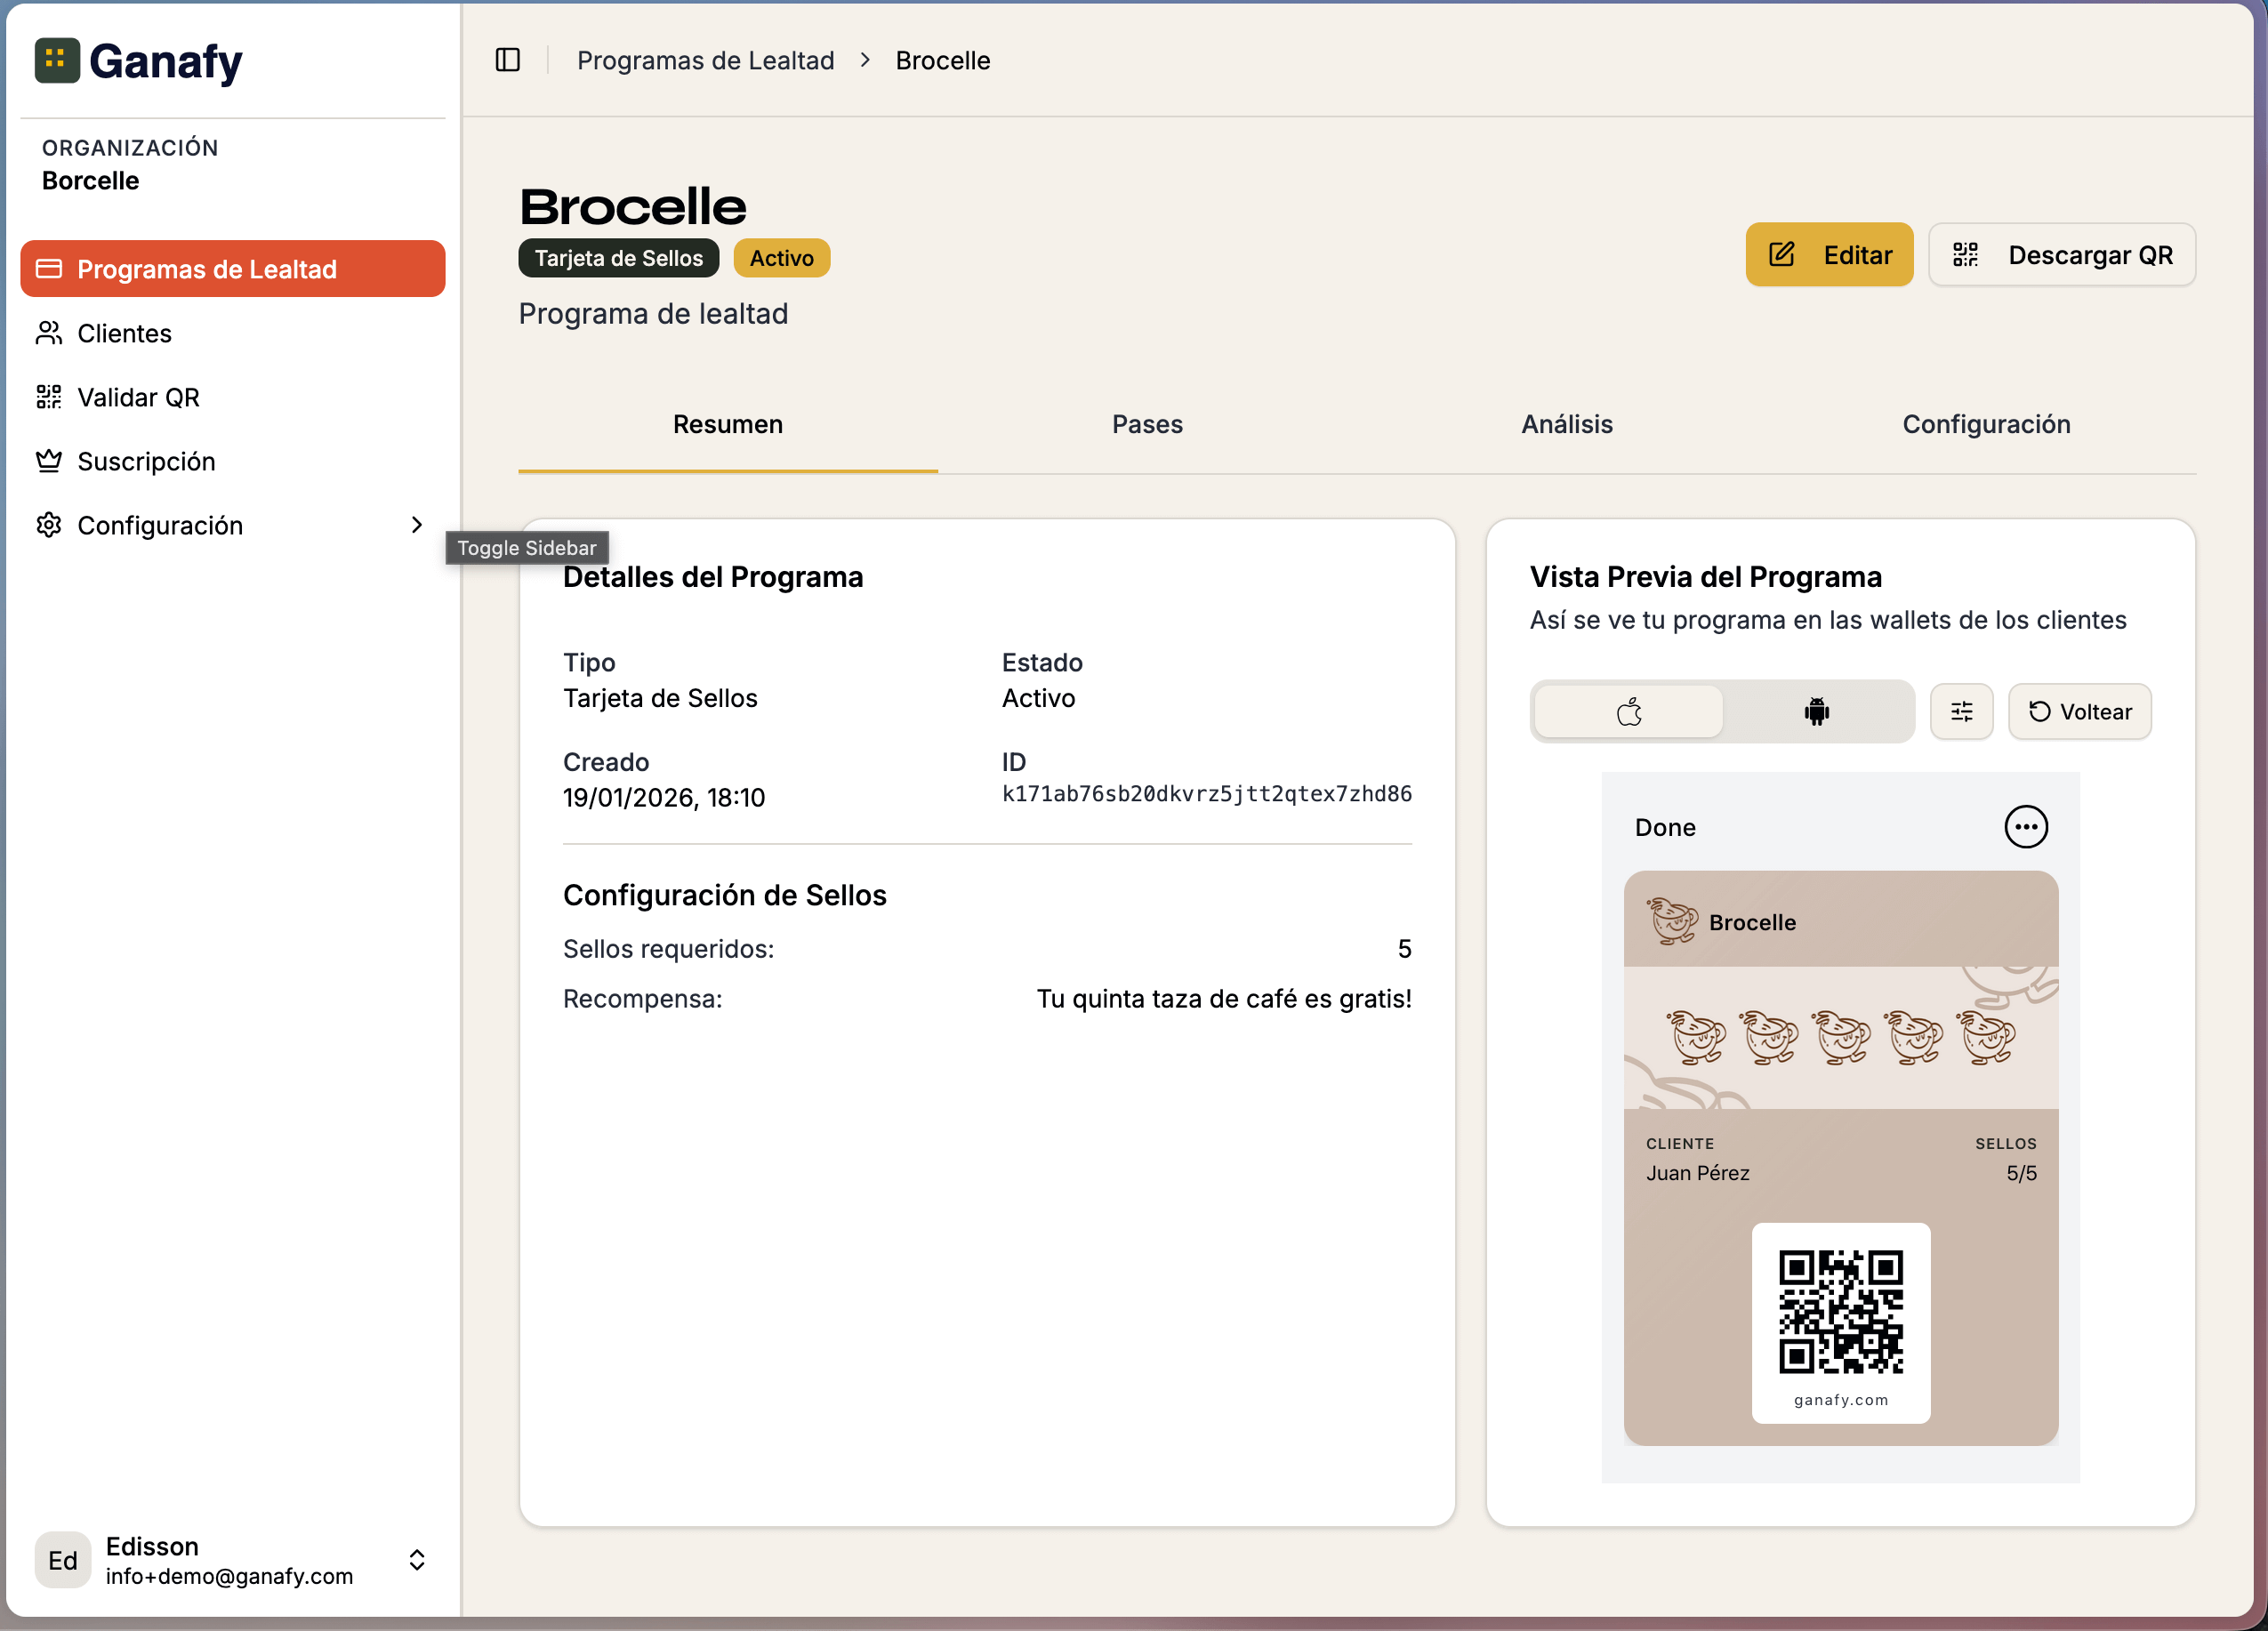The width and height of the screenshot is (2268, 1631).
Task: Expand the Configuración sidebar submenu
Action: pyautogui.click(x=416, y=525)
